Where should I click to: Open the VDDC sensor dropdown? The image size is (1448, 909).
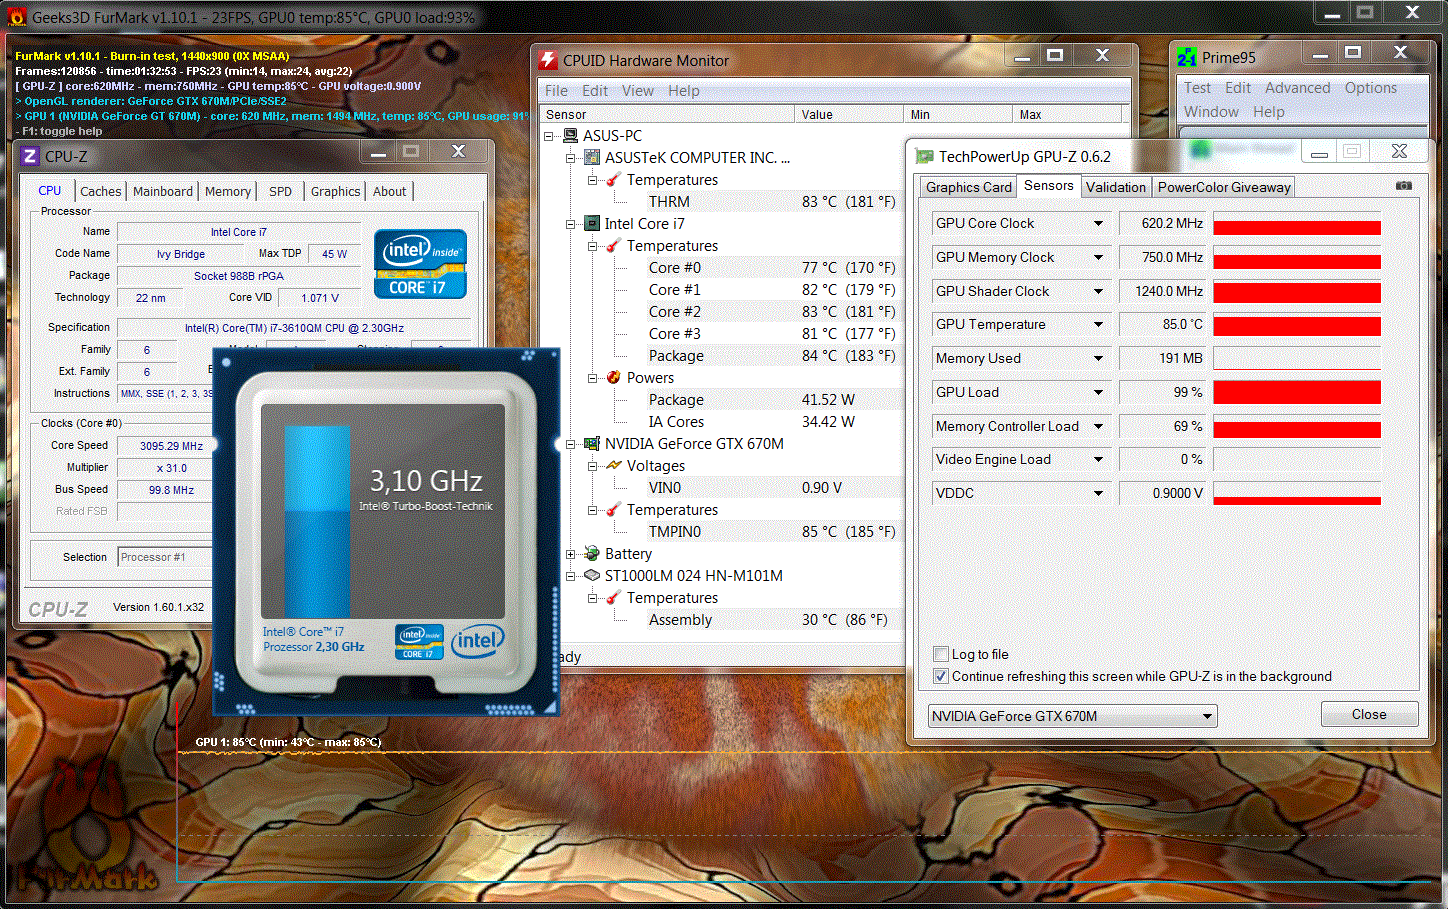pos(1098,493)
